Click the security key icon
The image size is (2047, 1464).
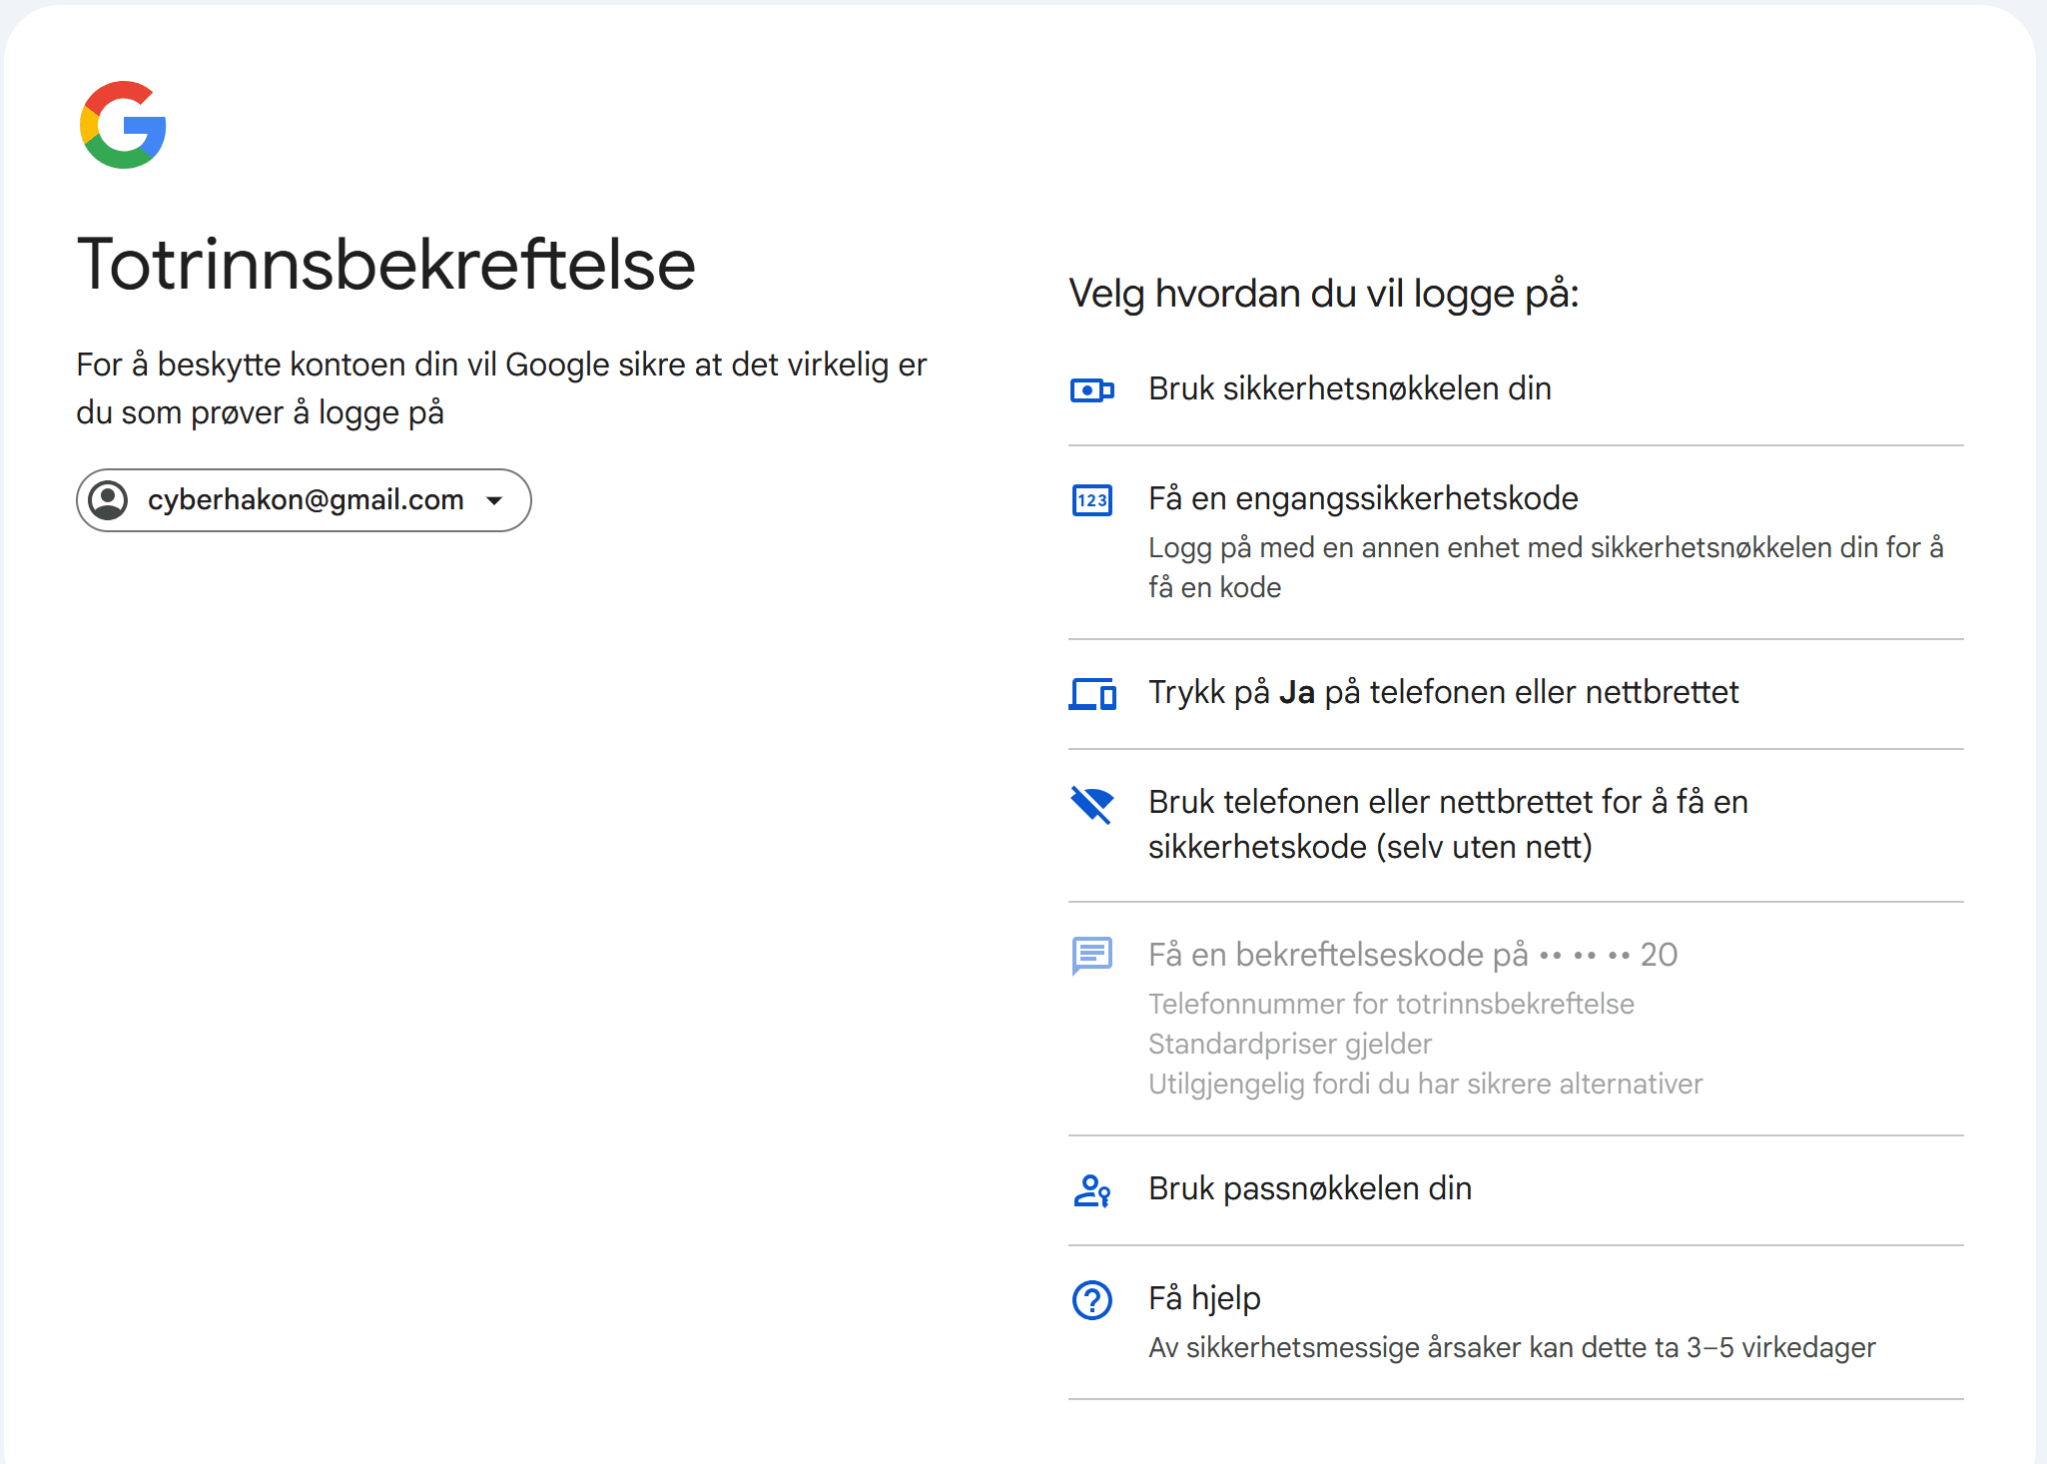click(1091, 390)
